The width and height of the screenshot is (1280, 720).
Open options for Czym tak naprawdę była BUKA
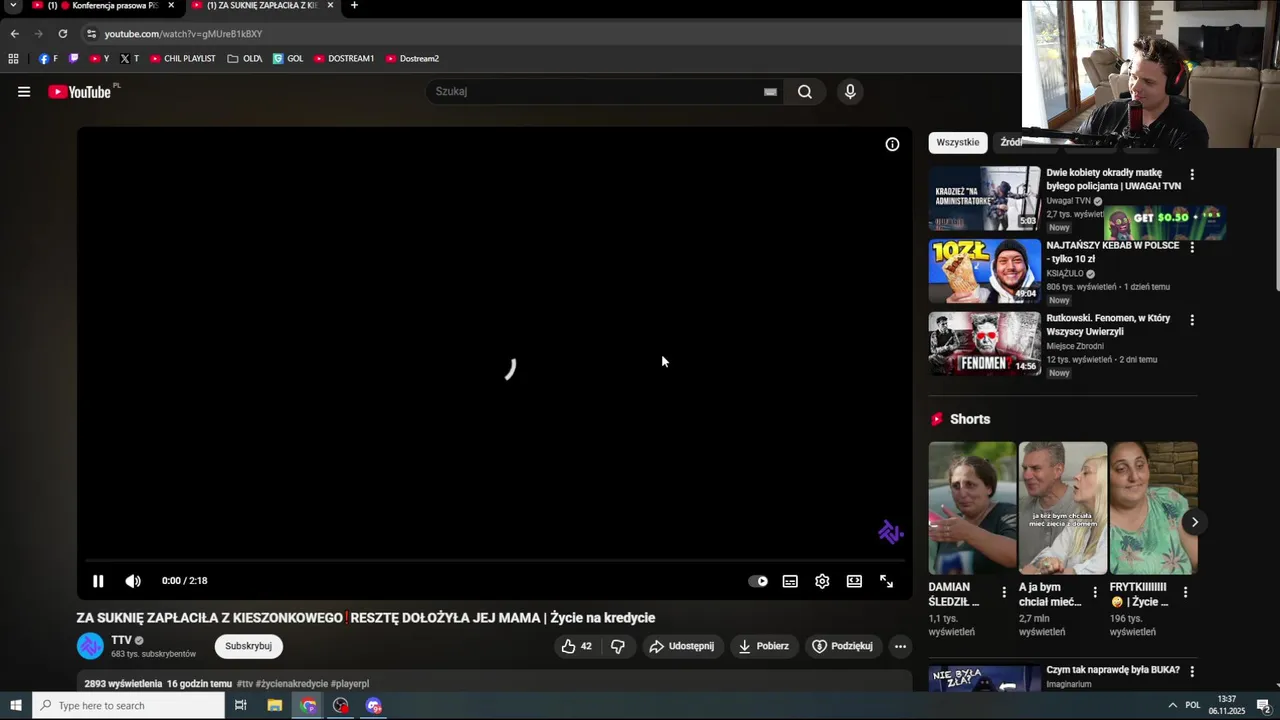coord(1191,672)
